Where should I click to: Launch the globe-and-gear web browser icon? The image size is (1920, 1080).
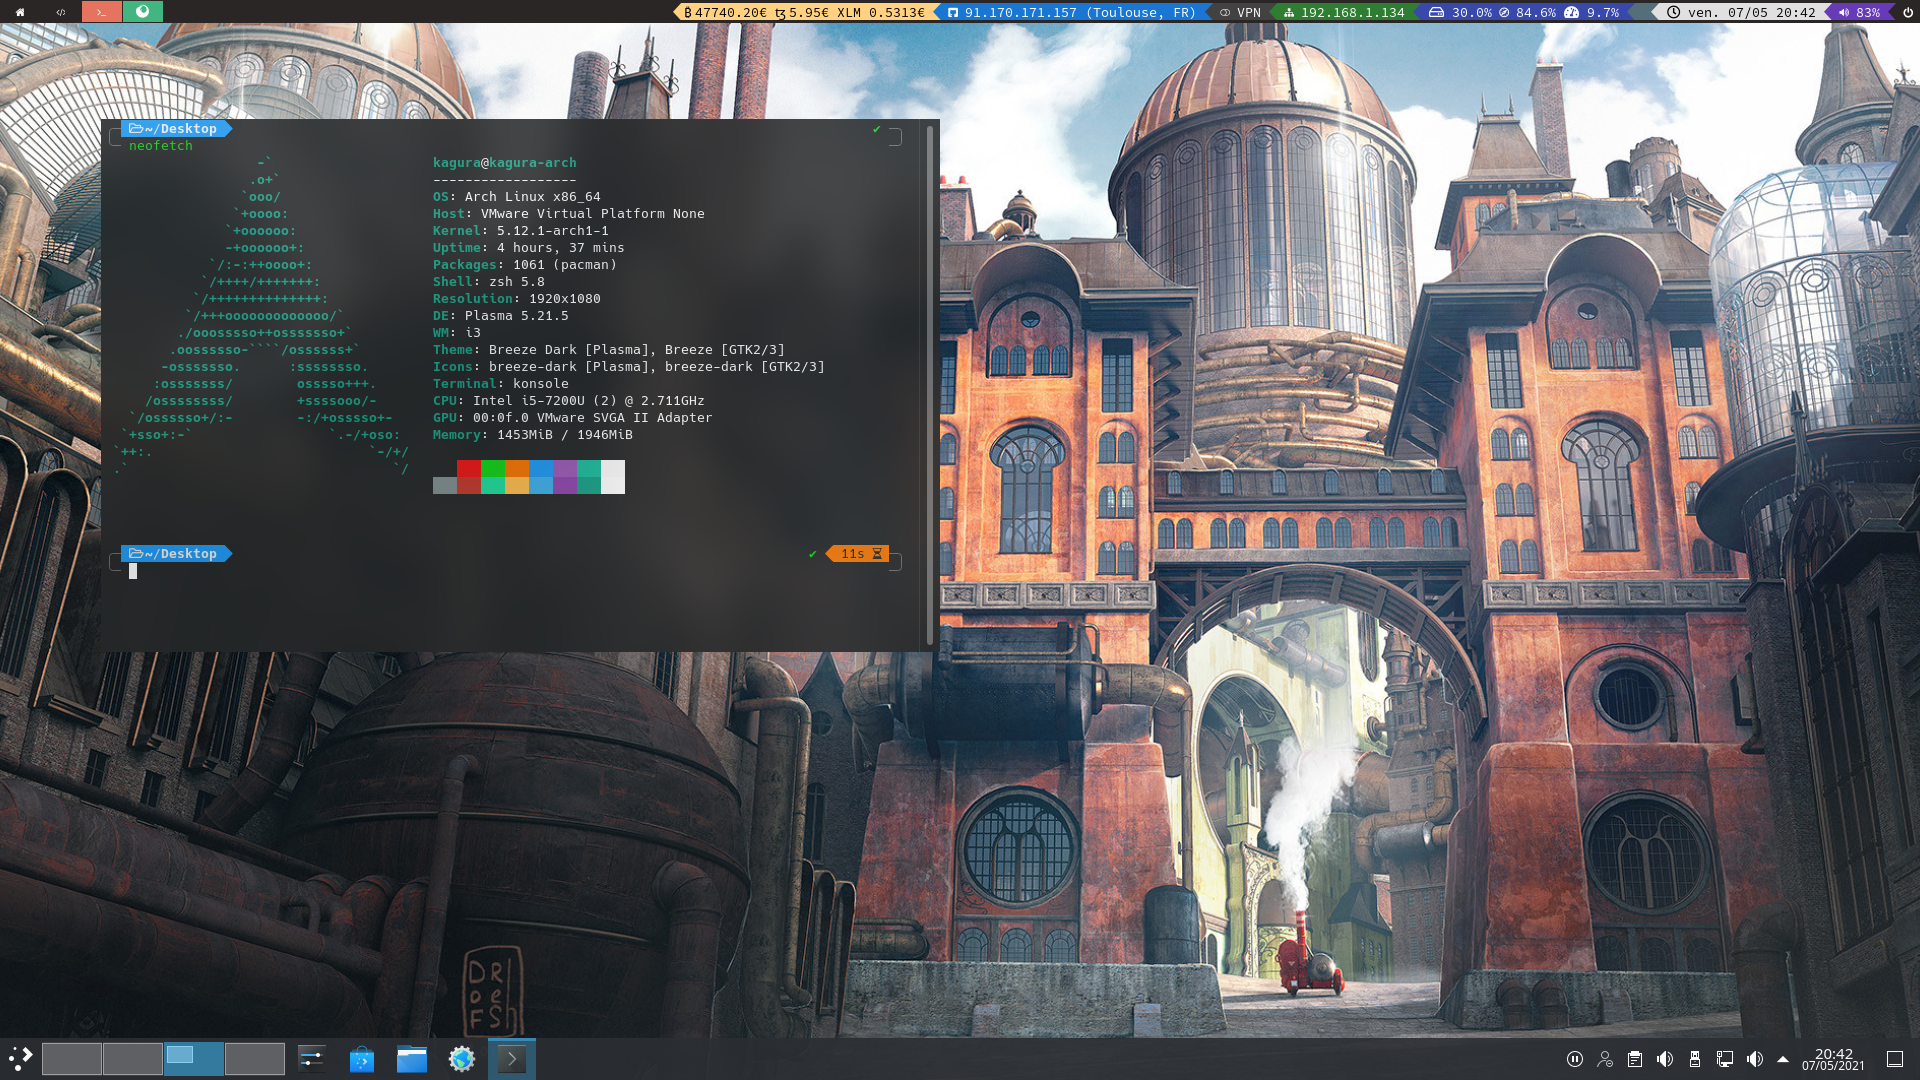point(461,1059)
